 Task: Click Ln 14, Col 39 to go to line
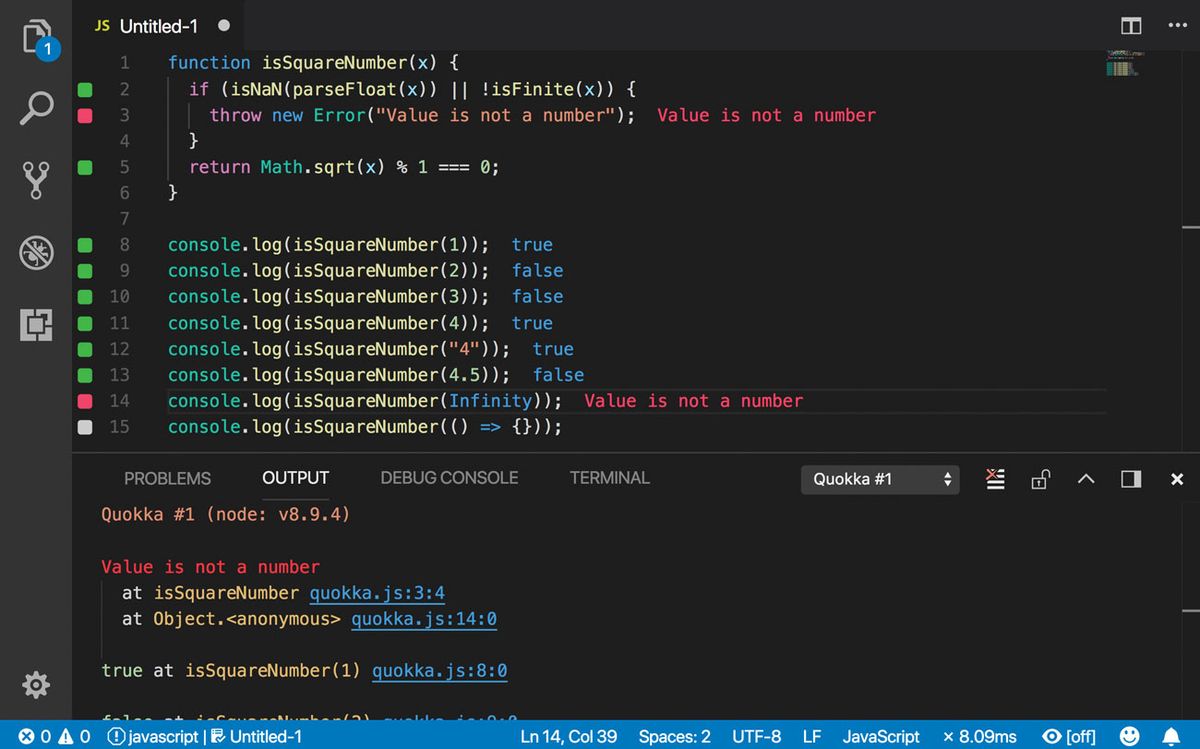pyautogui.click(x=569, y=736)
